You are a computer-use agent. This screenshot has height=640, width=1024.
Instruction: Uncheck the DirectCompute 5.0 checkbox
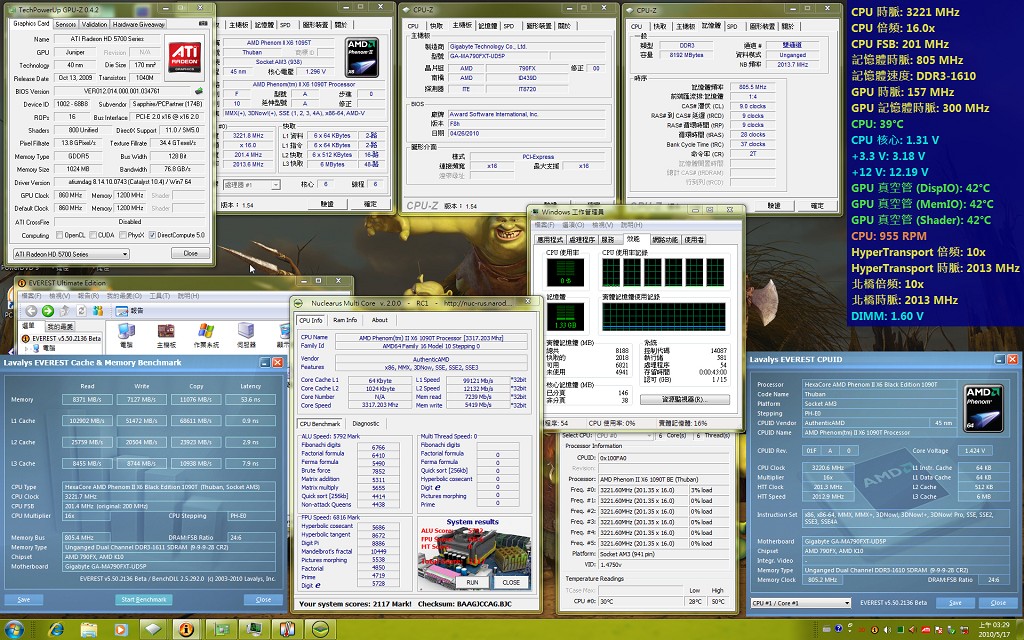[x=152, y=235]
